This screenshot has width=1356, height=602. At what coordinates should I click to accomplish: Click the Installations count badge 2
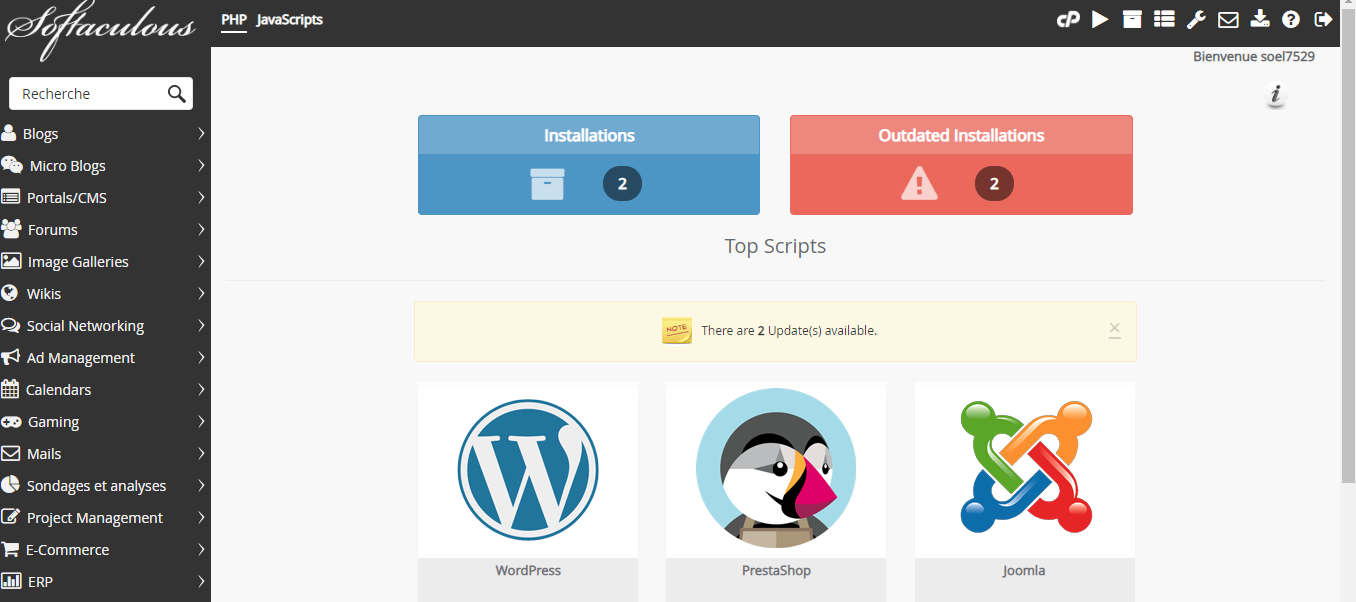tap(622, 184)
